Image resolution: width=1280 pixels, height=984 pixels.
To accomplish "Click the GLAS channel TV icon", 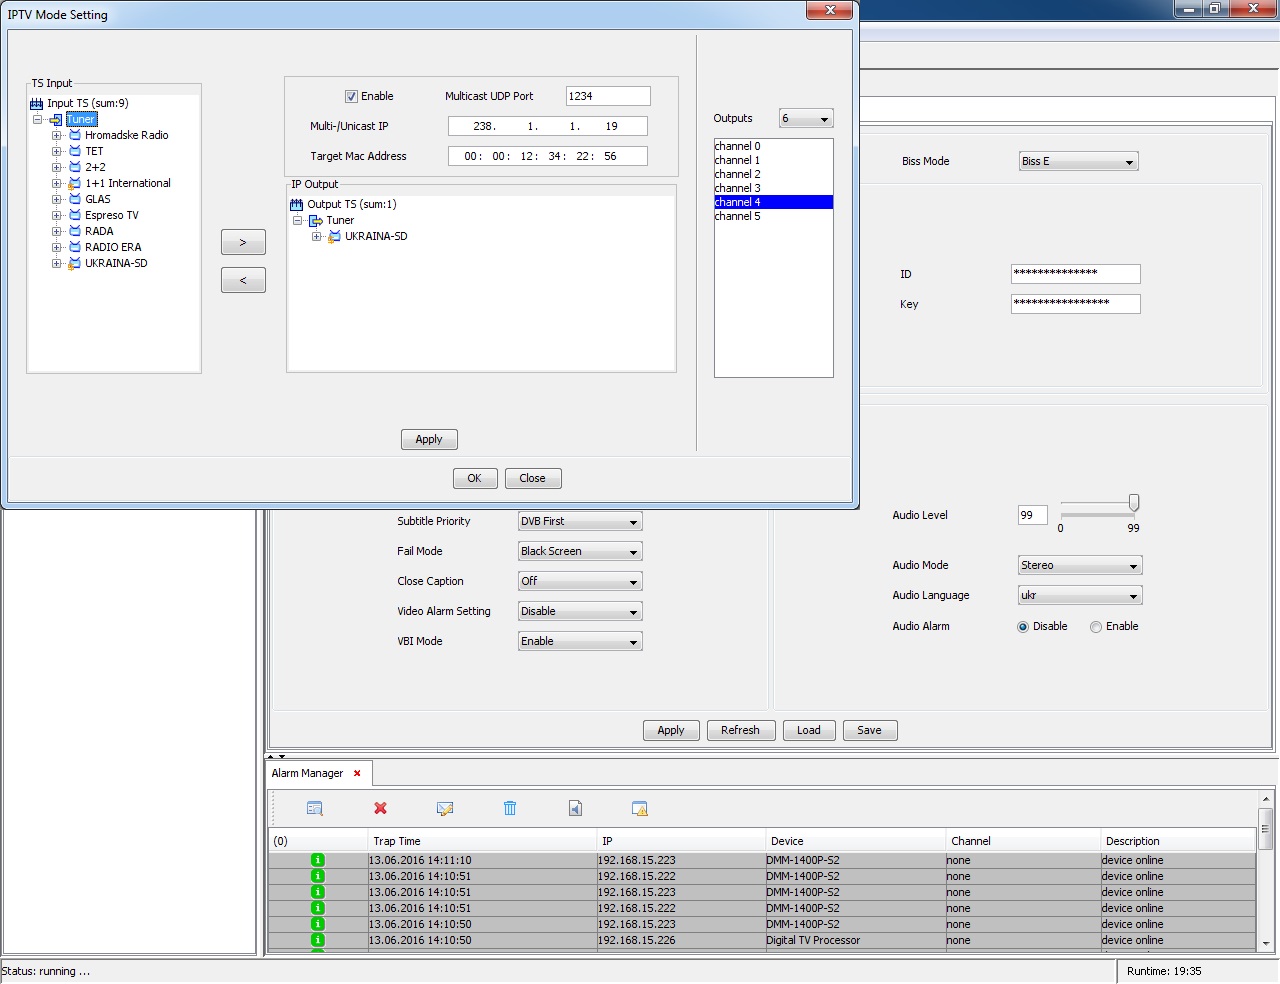I will point(75,199).
